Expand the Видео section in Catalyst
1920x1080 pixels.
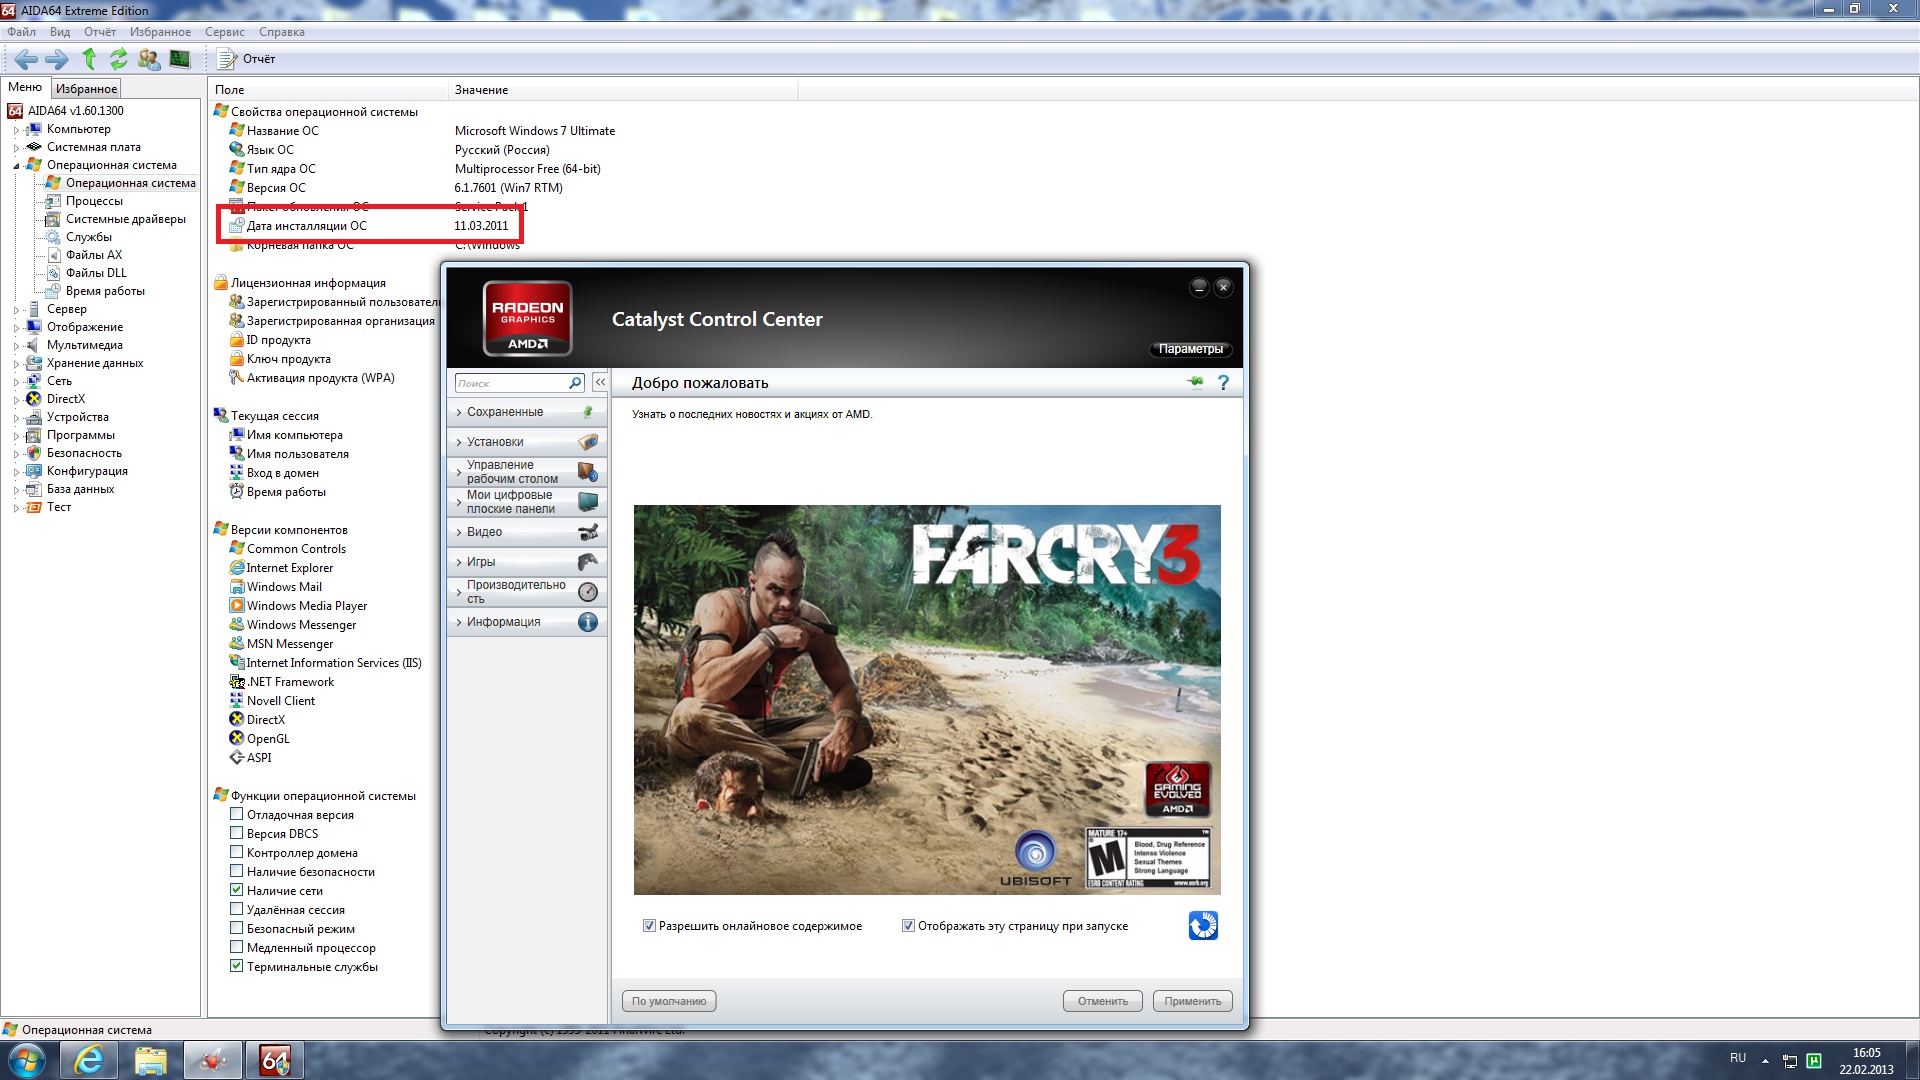point(485,532)
